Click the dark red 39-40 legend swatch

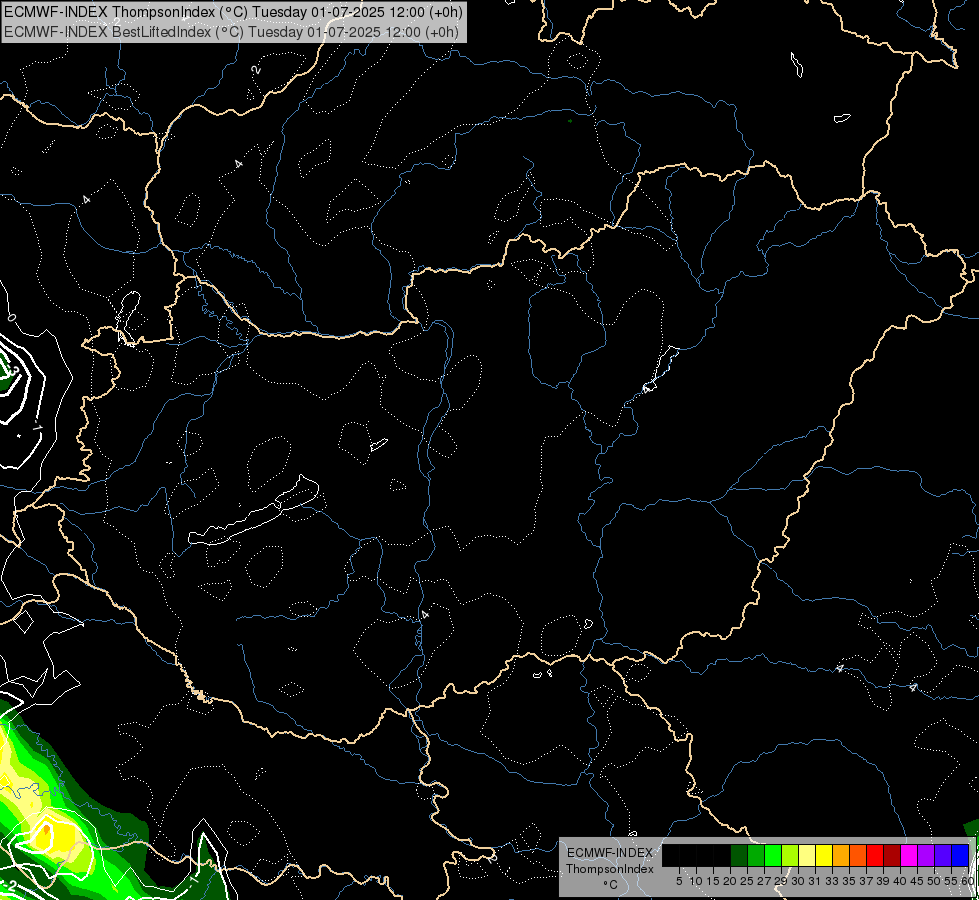point(892,855)
